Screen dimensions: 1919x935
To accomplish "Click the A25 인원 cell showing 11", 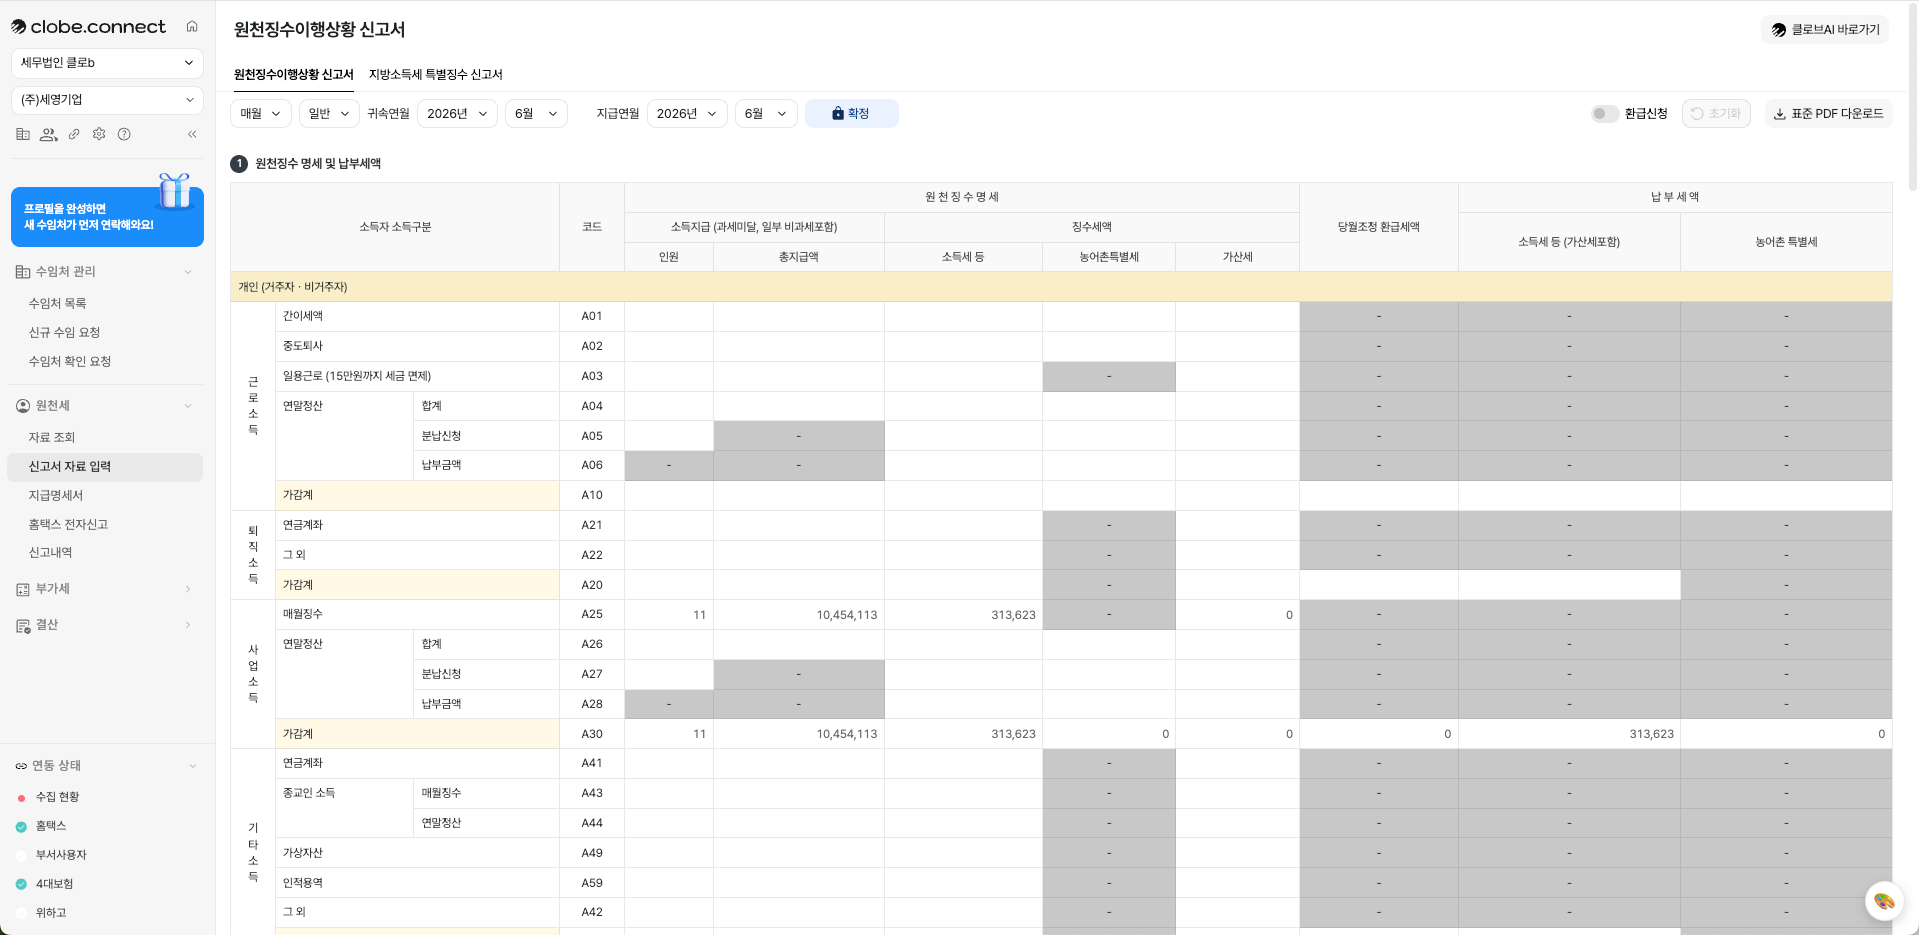I will [669, 615].
